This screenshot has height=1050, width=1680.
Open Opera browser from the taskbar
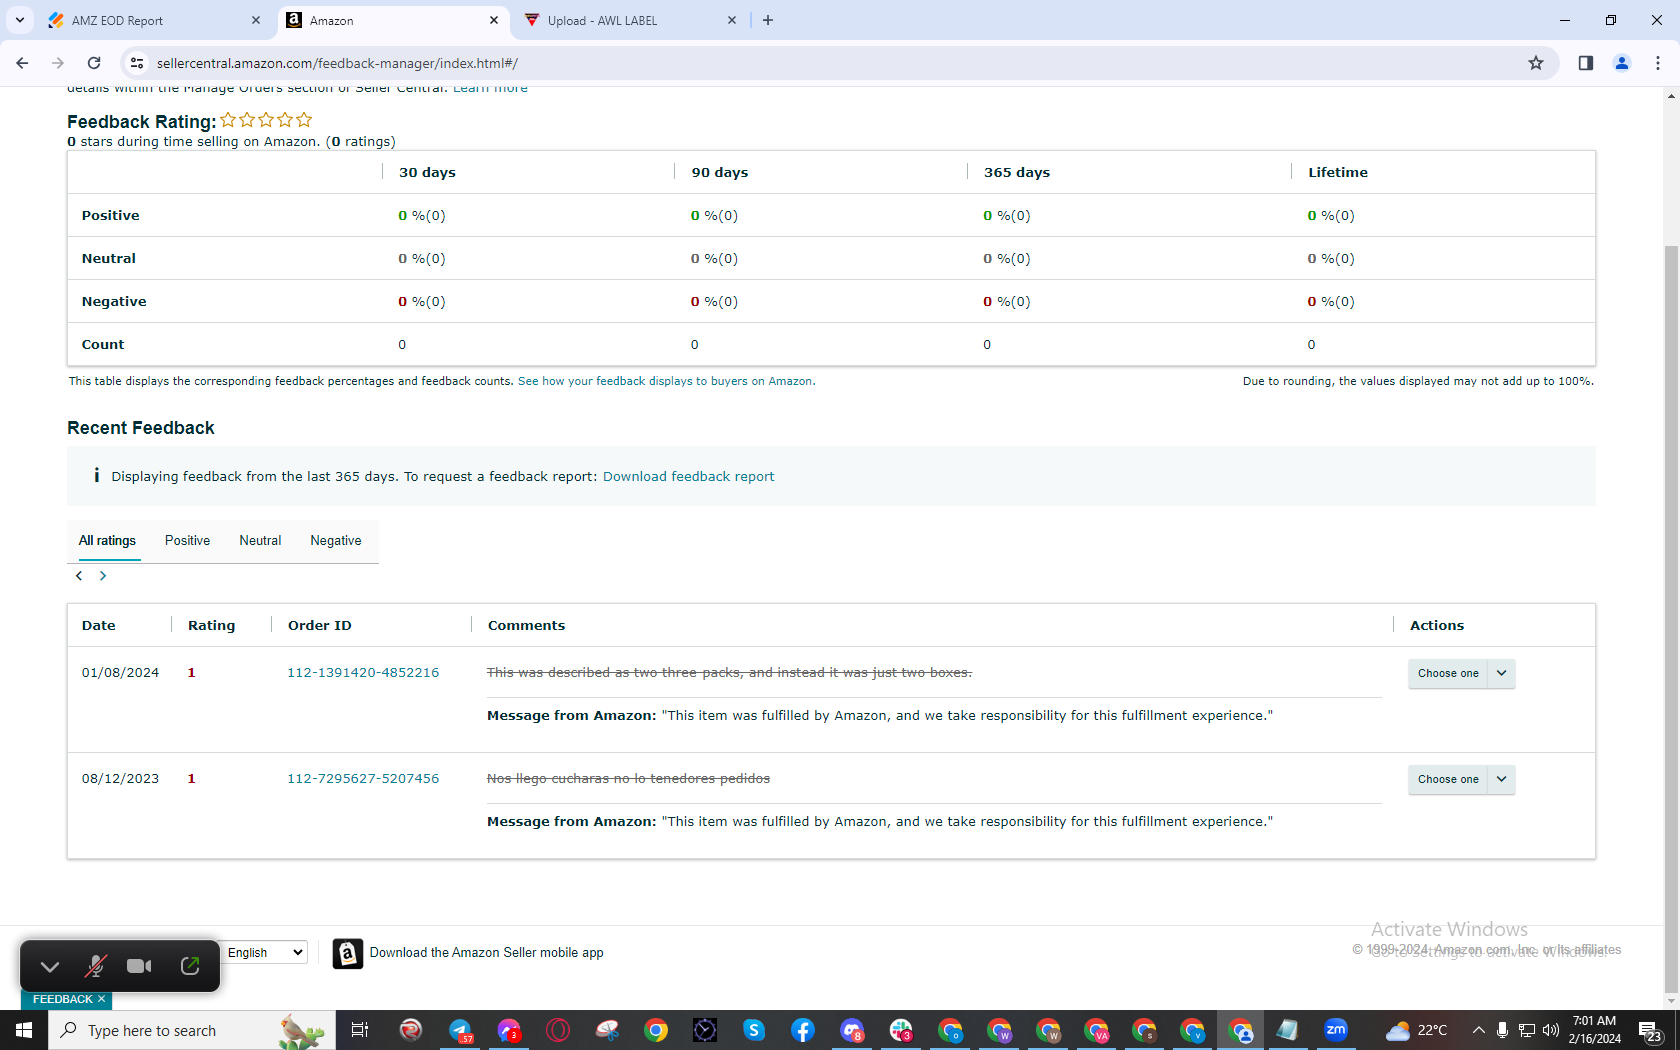pyautogui.click(x=558, y=1030)
